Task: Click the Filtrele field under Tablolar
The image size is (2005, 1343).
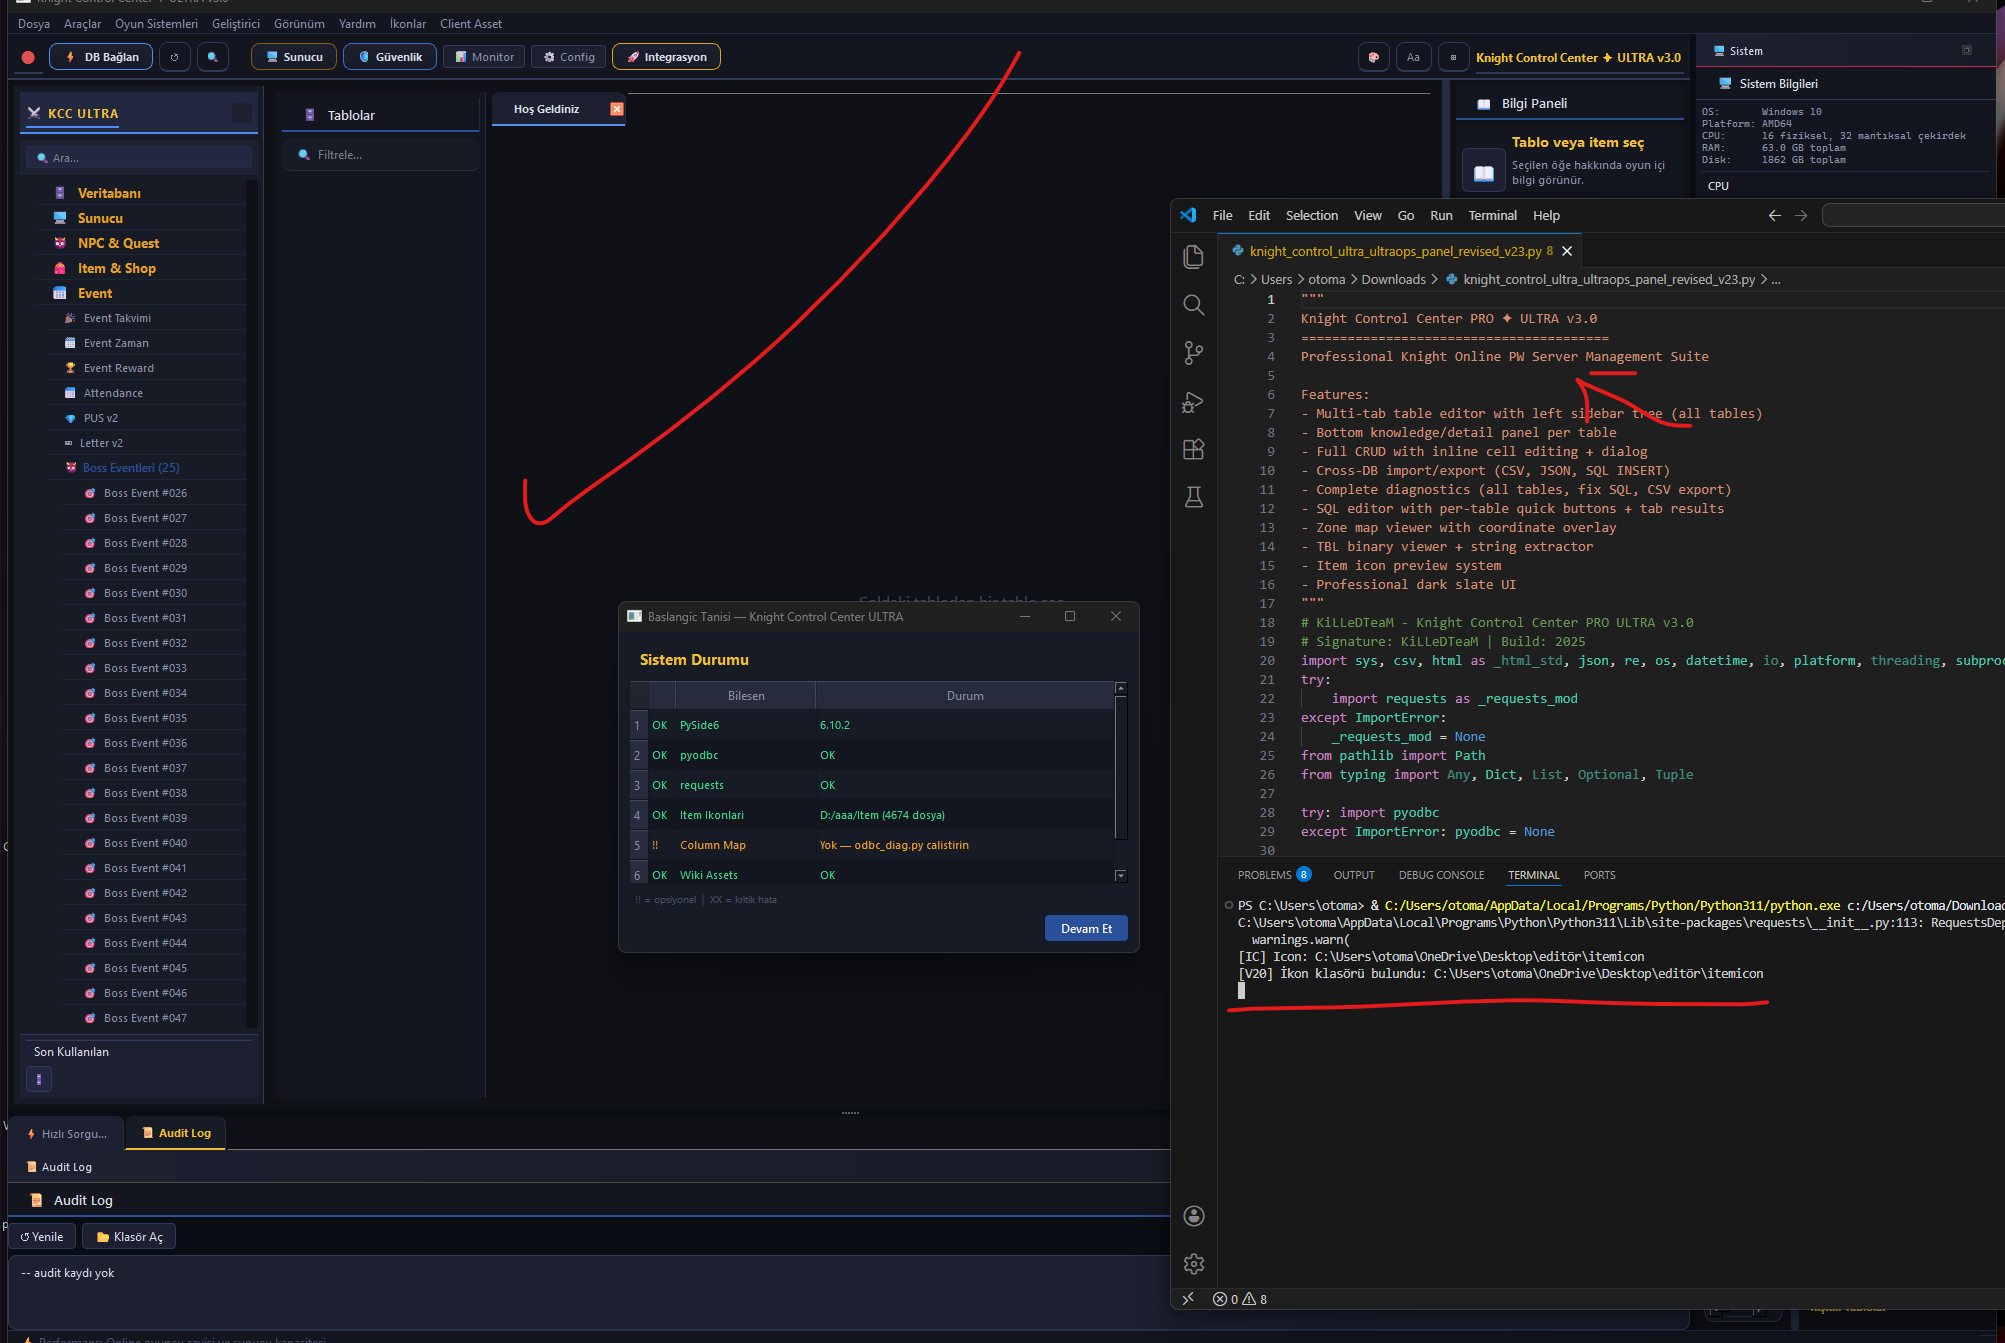Action: pos(381,155)
